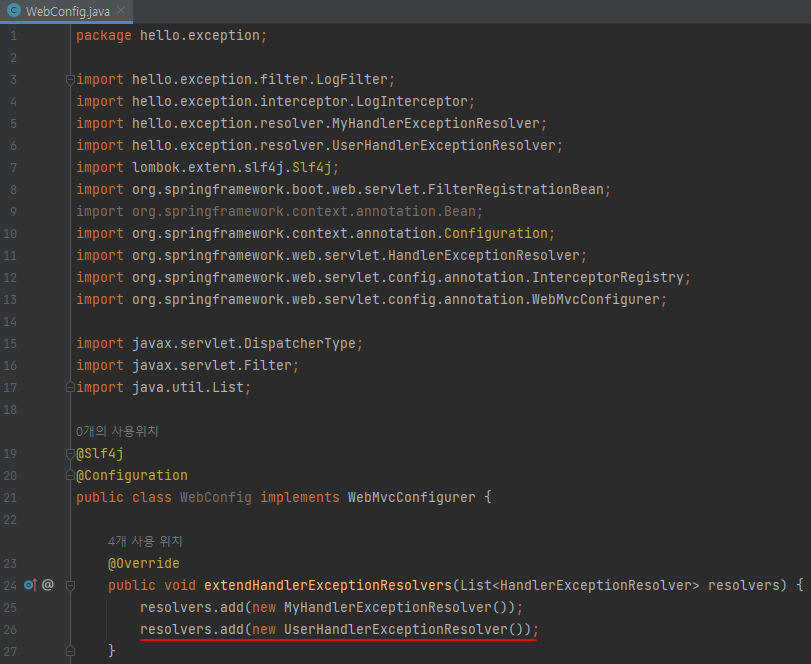Open the '4개 사용 위치' usages hint
The height and width of the screenshot is (664, 811).
(x=145, y=541)
